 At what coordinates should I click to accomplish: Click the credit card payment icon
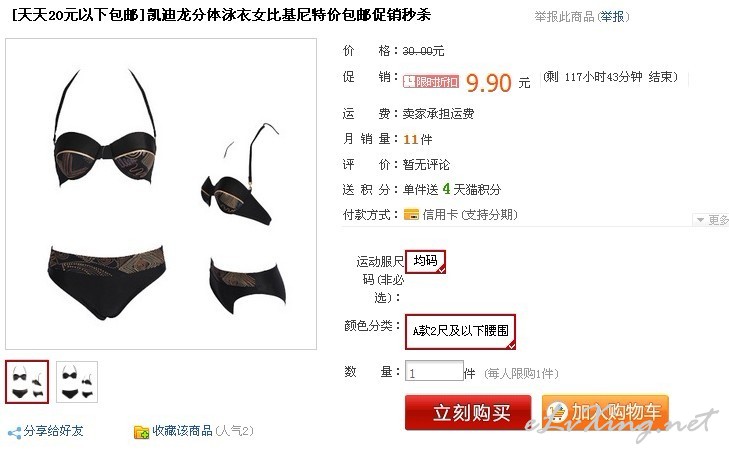coord(411,214)
